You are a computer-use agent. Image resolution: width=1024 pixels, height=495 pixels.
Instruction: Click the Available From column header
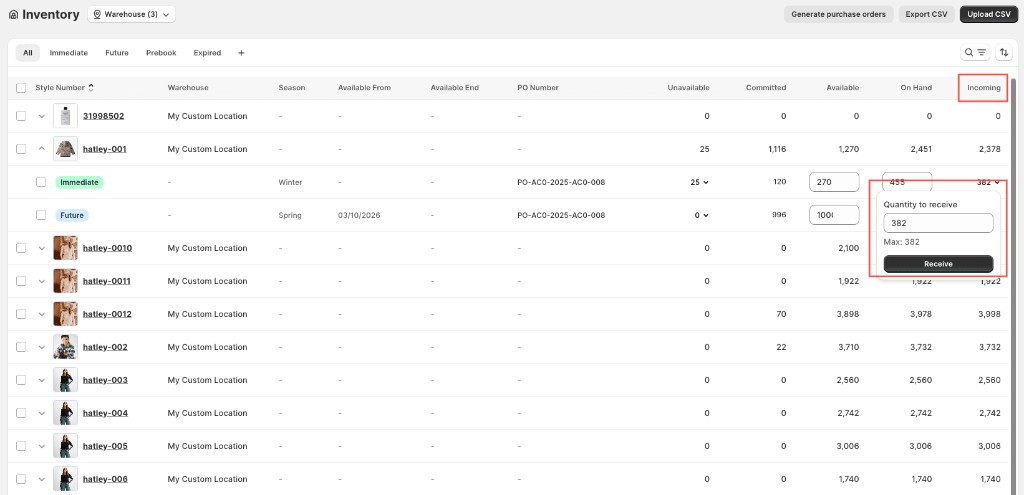point(364,88)
